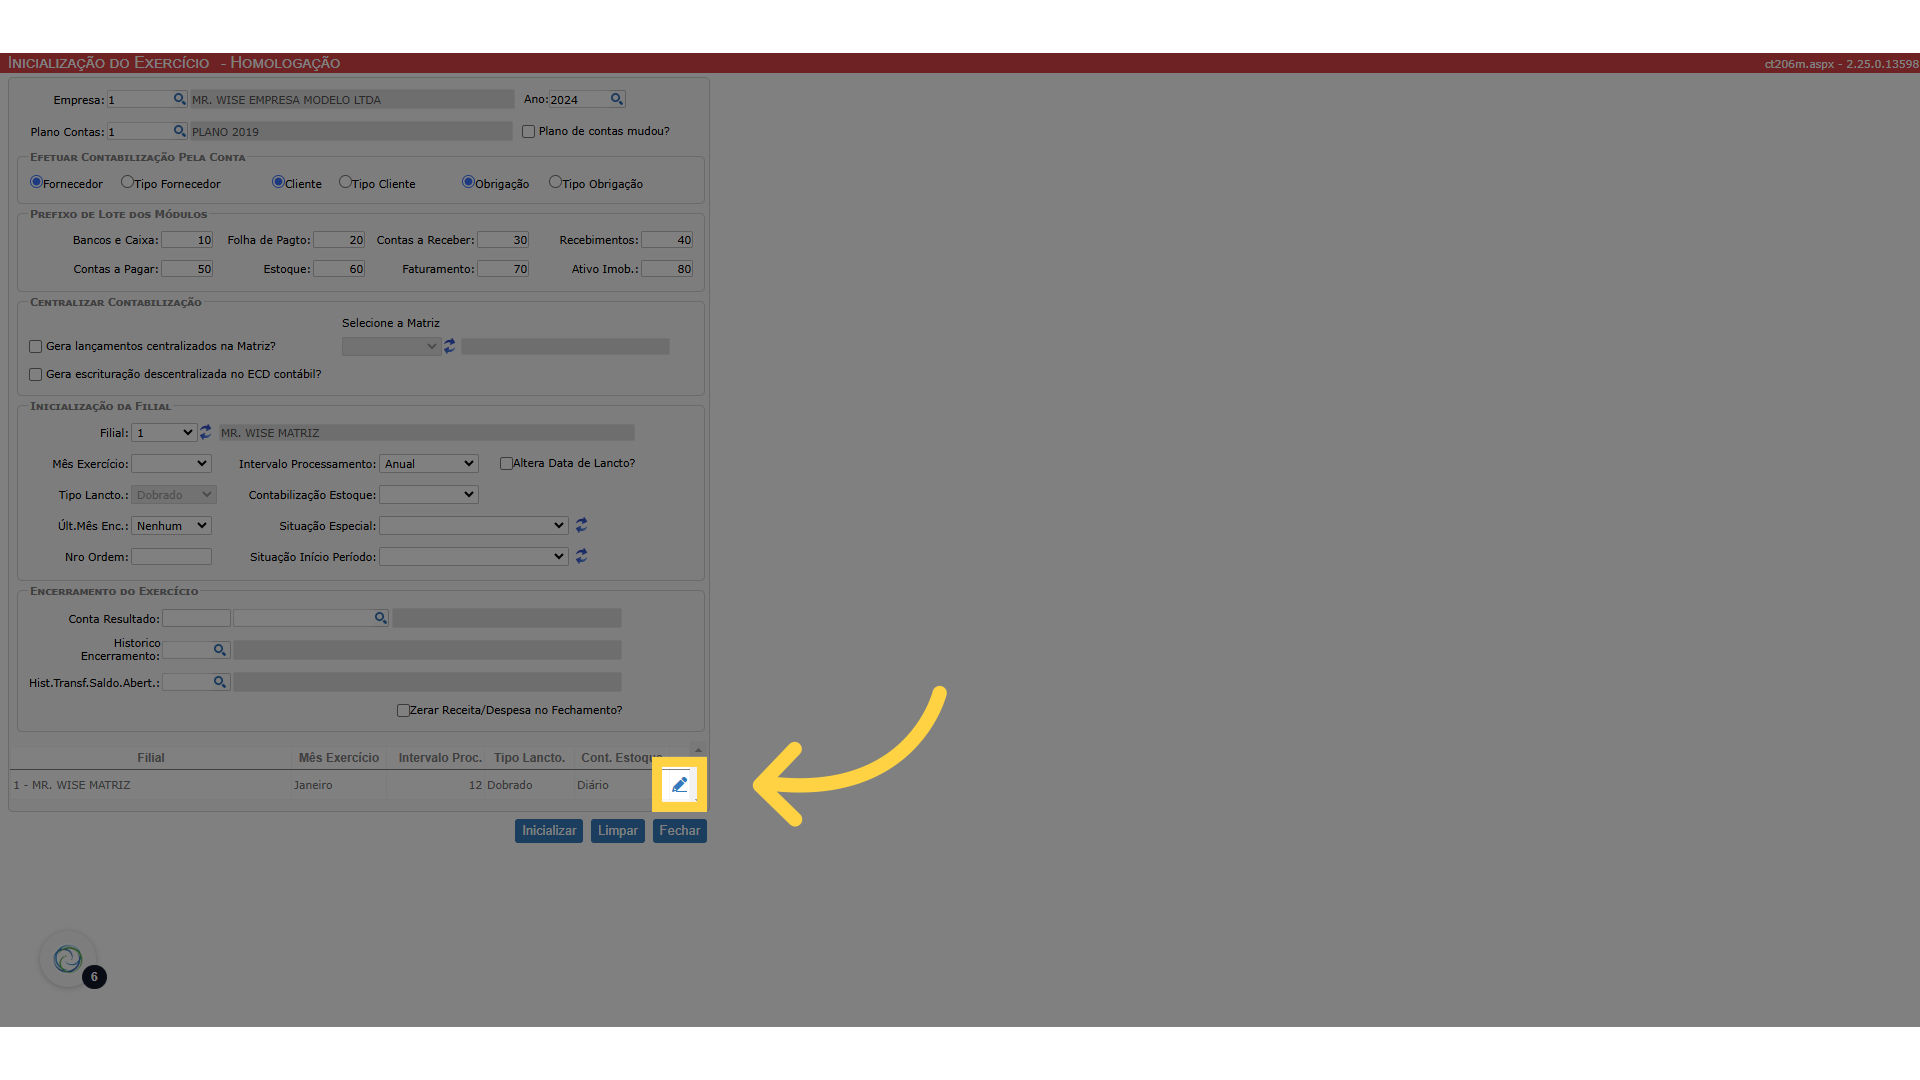The height and width of the screenshot is (1080, 1920).
Task: Click the Historico Encerramento search magnifier icon
Action: point(219,650)
